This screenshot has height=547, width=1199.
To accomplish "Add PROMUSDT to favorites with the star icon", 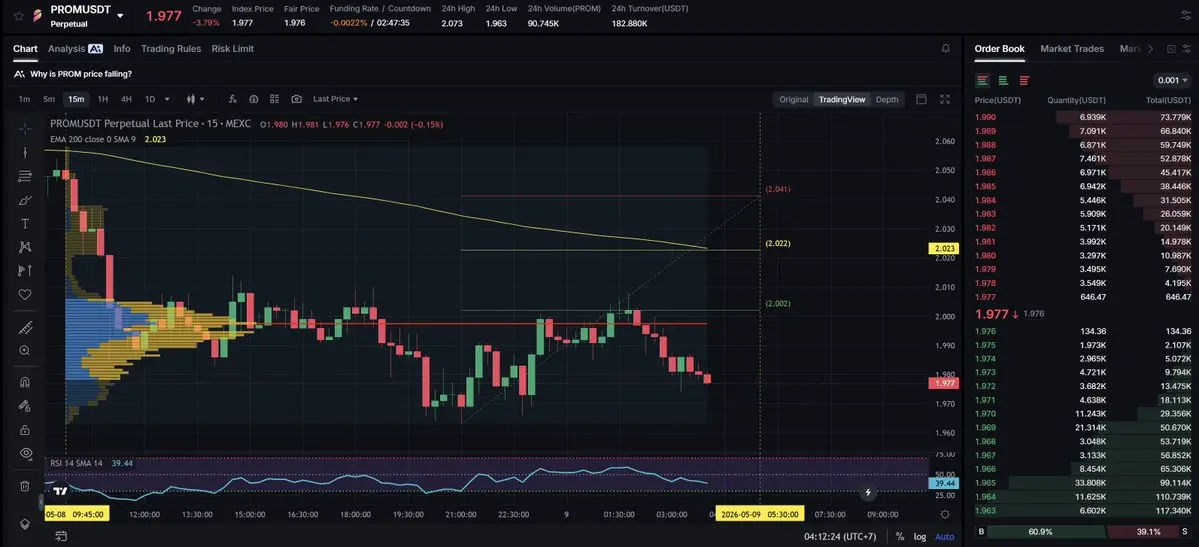I will pos(18,15).
